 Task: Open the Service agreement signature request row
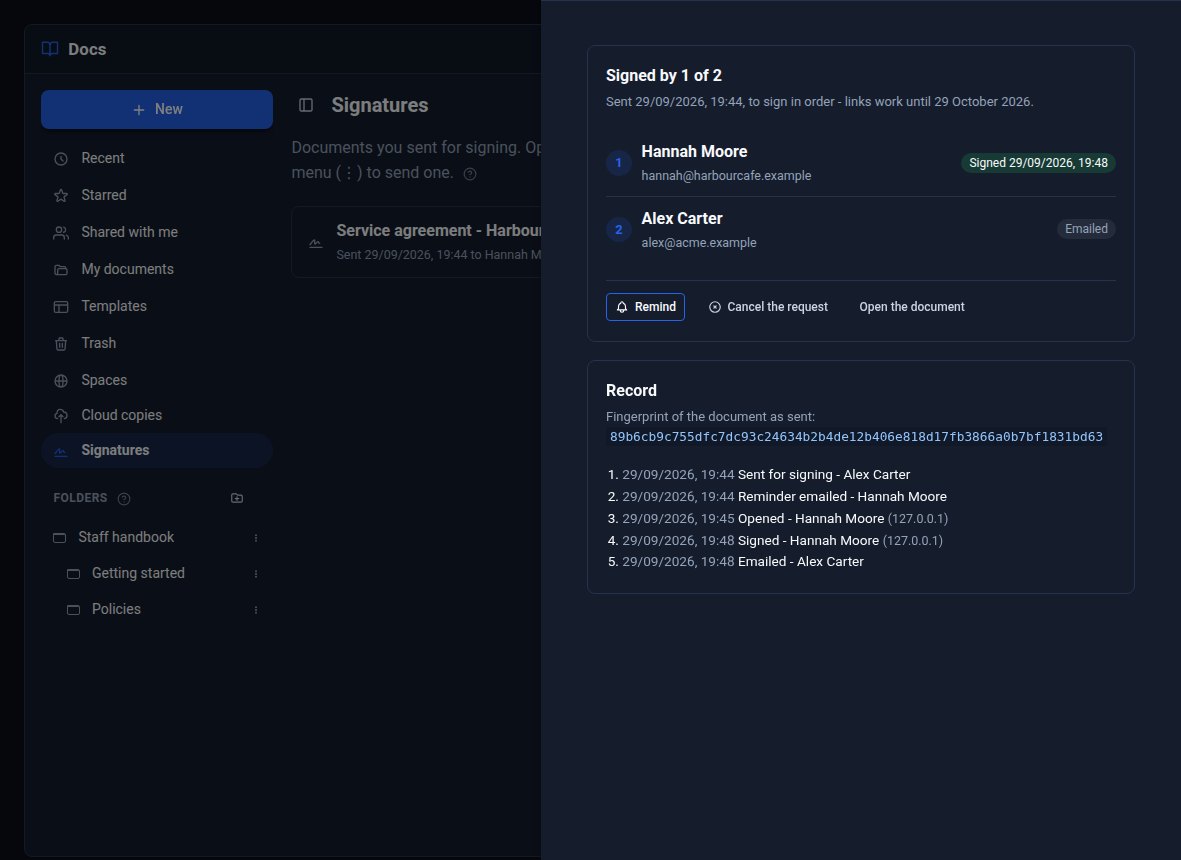click(x=417, y=242)
